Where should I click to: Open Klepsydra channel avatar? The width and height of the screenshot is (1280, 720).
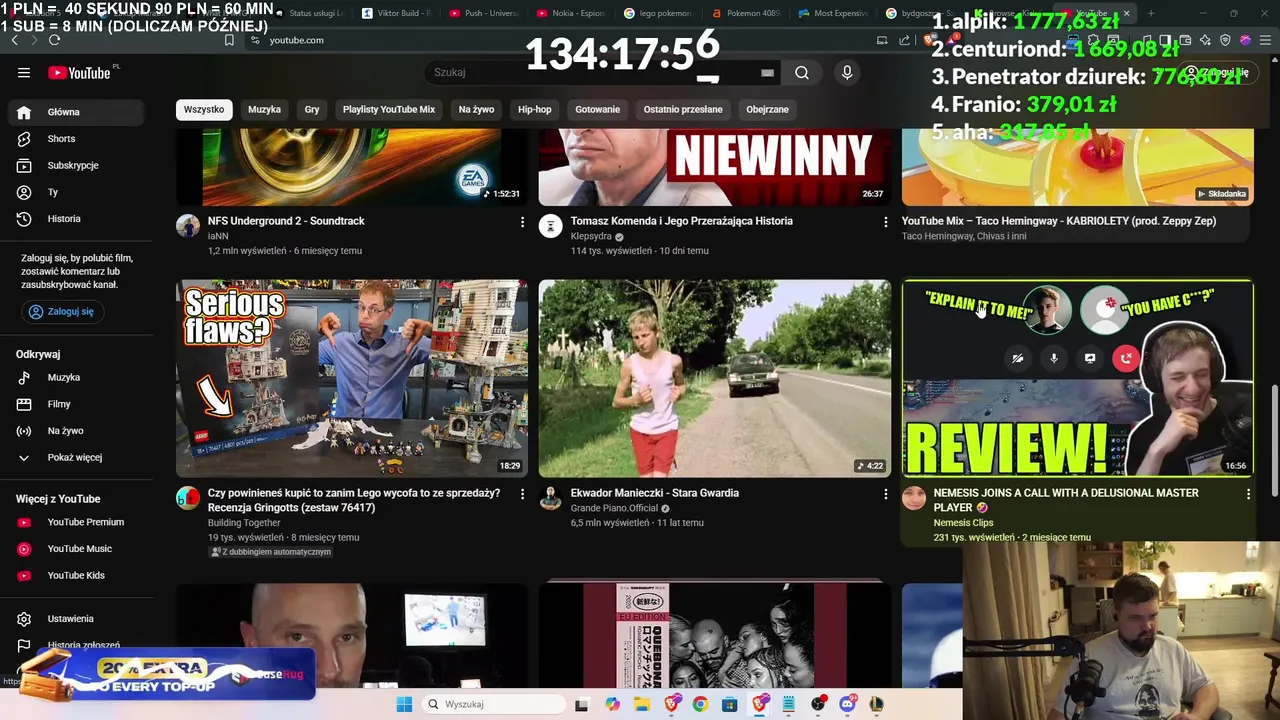tap(551, 225)
